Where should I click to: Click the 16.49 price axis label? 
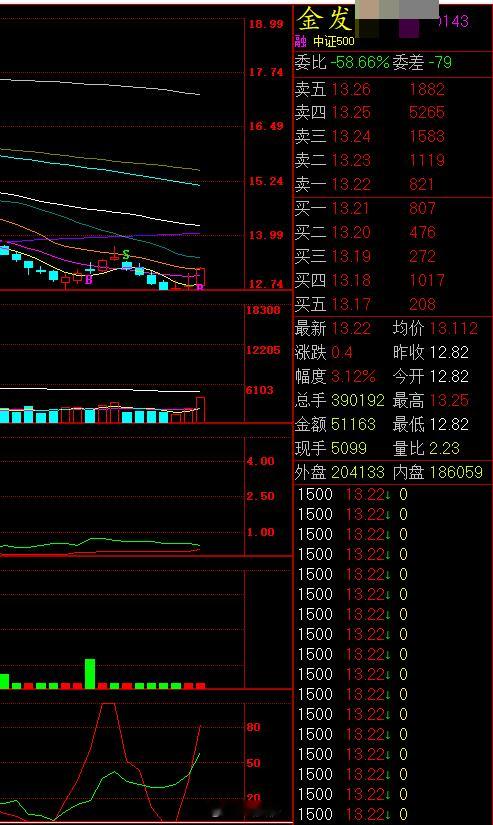point(266,126)
